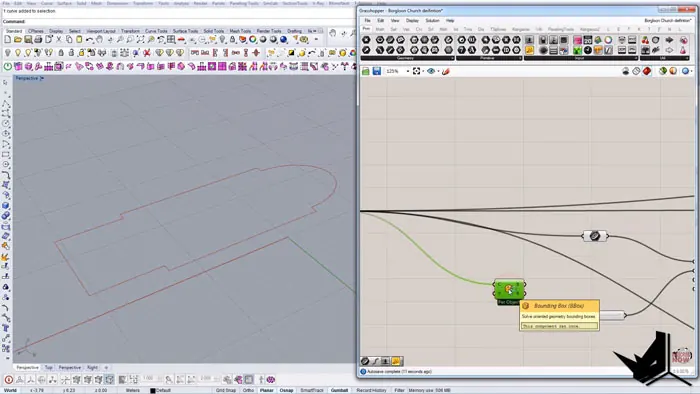This screenshot has width=700, height=394.
Task: Toggle Osnap in Rhino status bar
Action: (x=286, y=390)
